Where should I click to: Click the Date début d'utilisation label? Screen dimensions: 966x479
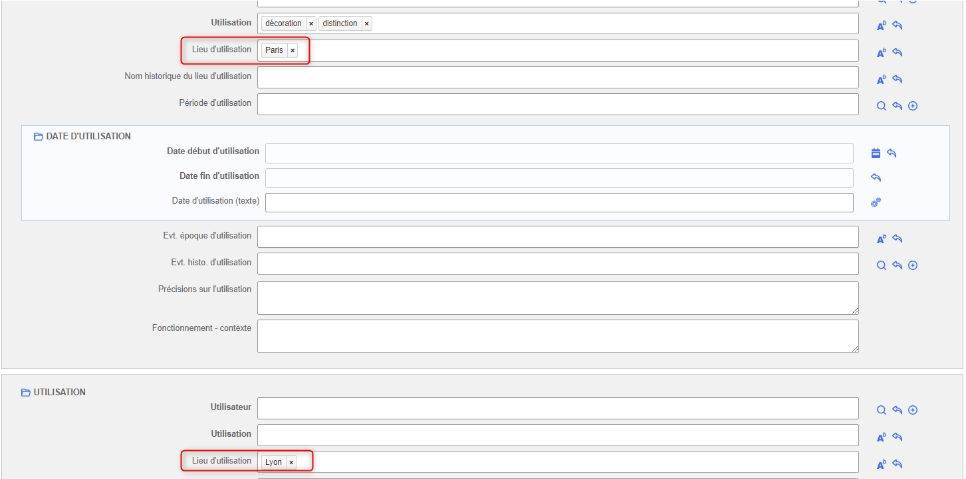[213, 151]
